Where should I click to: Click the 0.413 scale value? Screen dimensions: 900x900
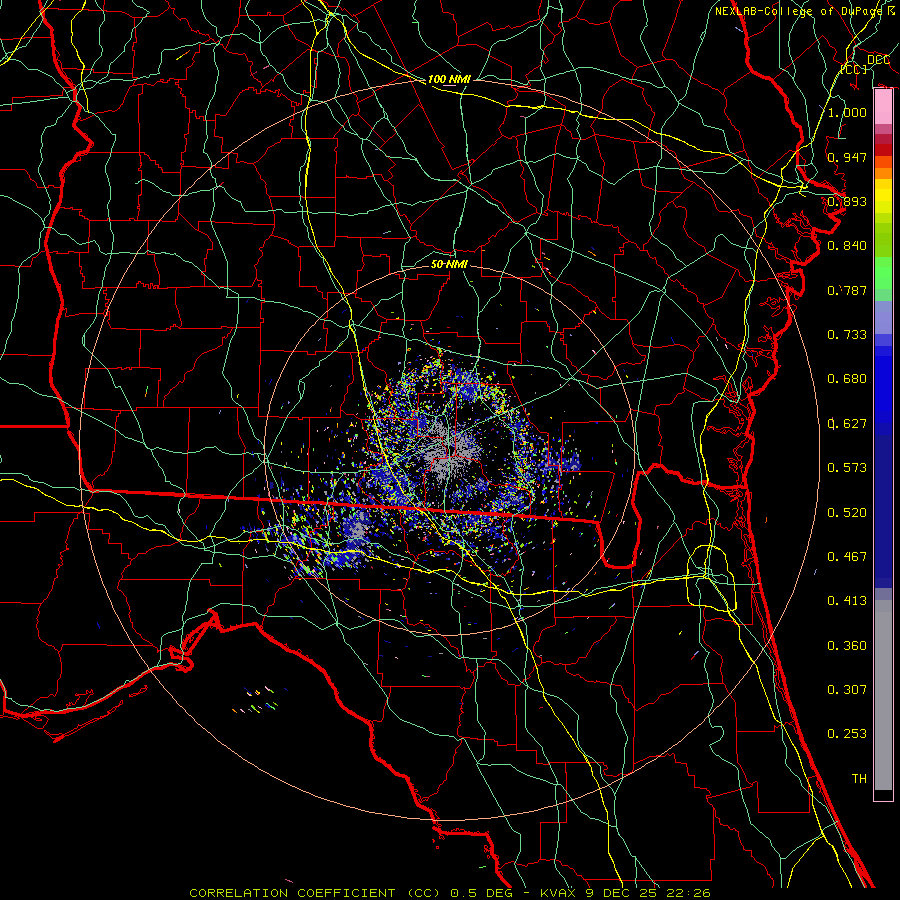[847, 601]
